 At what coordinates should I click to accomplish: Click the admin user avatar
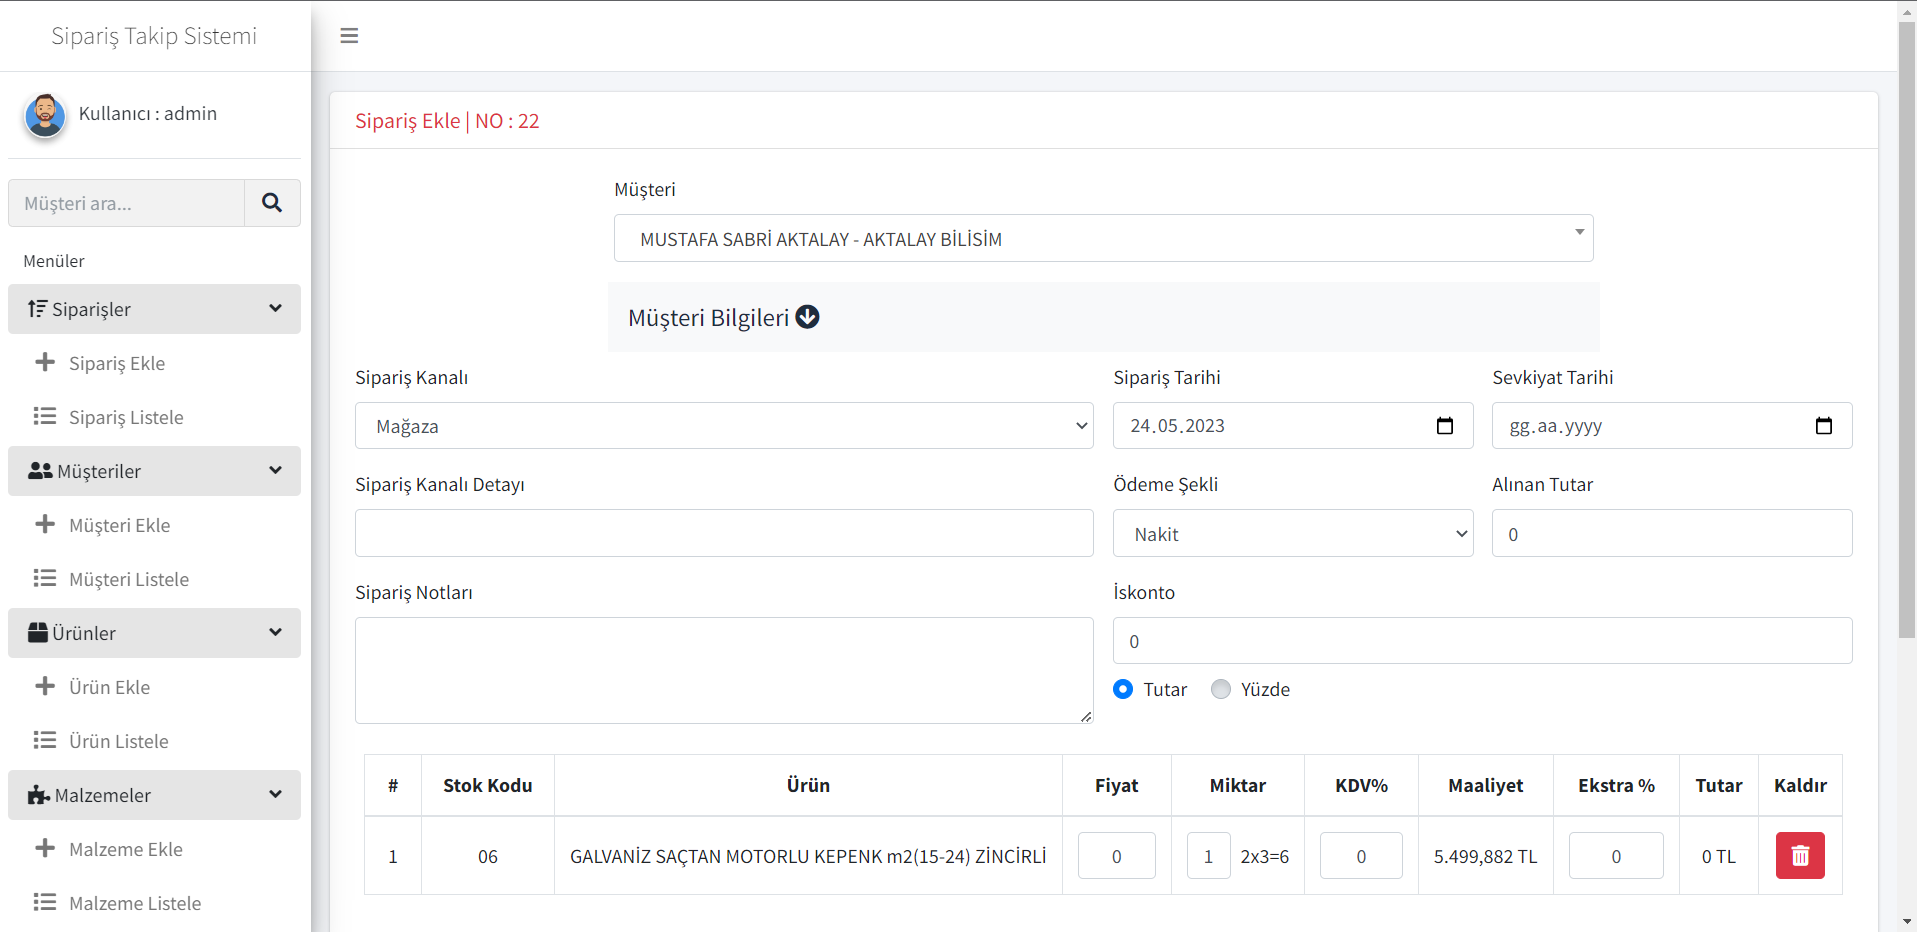[x=45, y=115]
